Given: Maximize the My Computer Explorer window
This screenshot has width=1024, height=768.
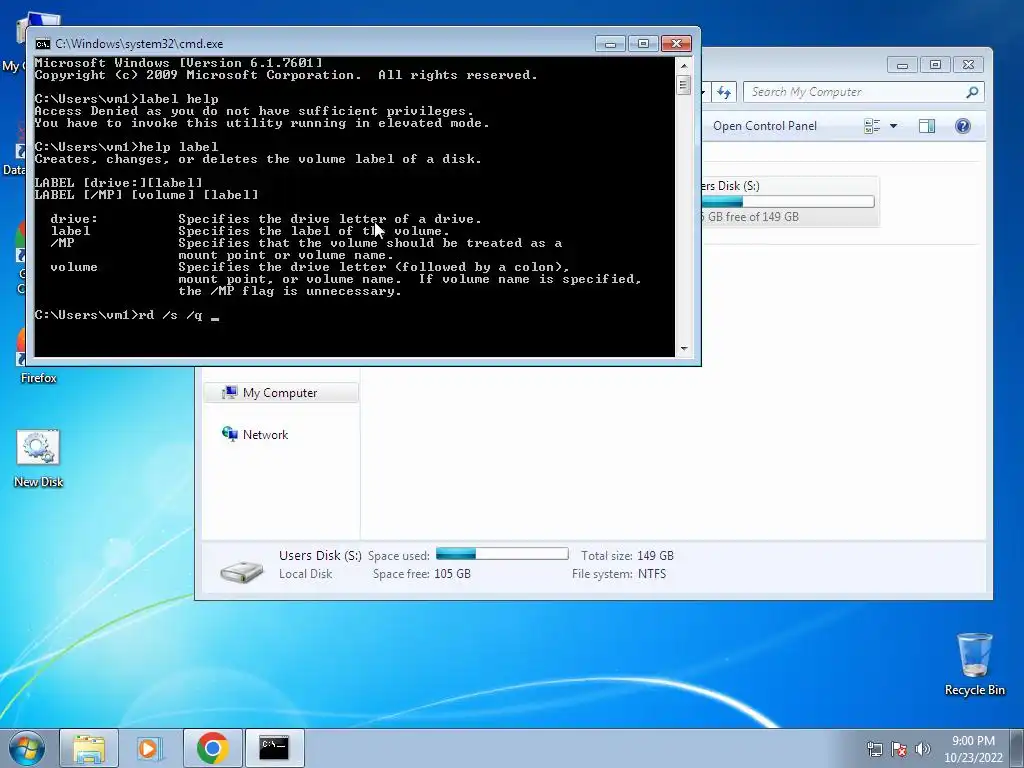Looking at the screenshot, I should 935,65.
